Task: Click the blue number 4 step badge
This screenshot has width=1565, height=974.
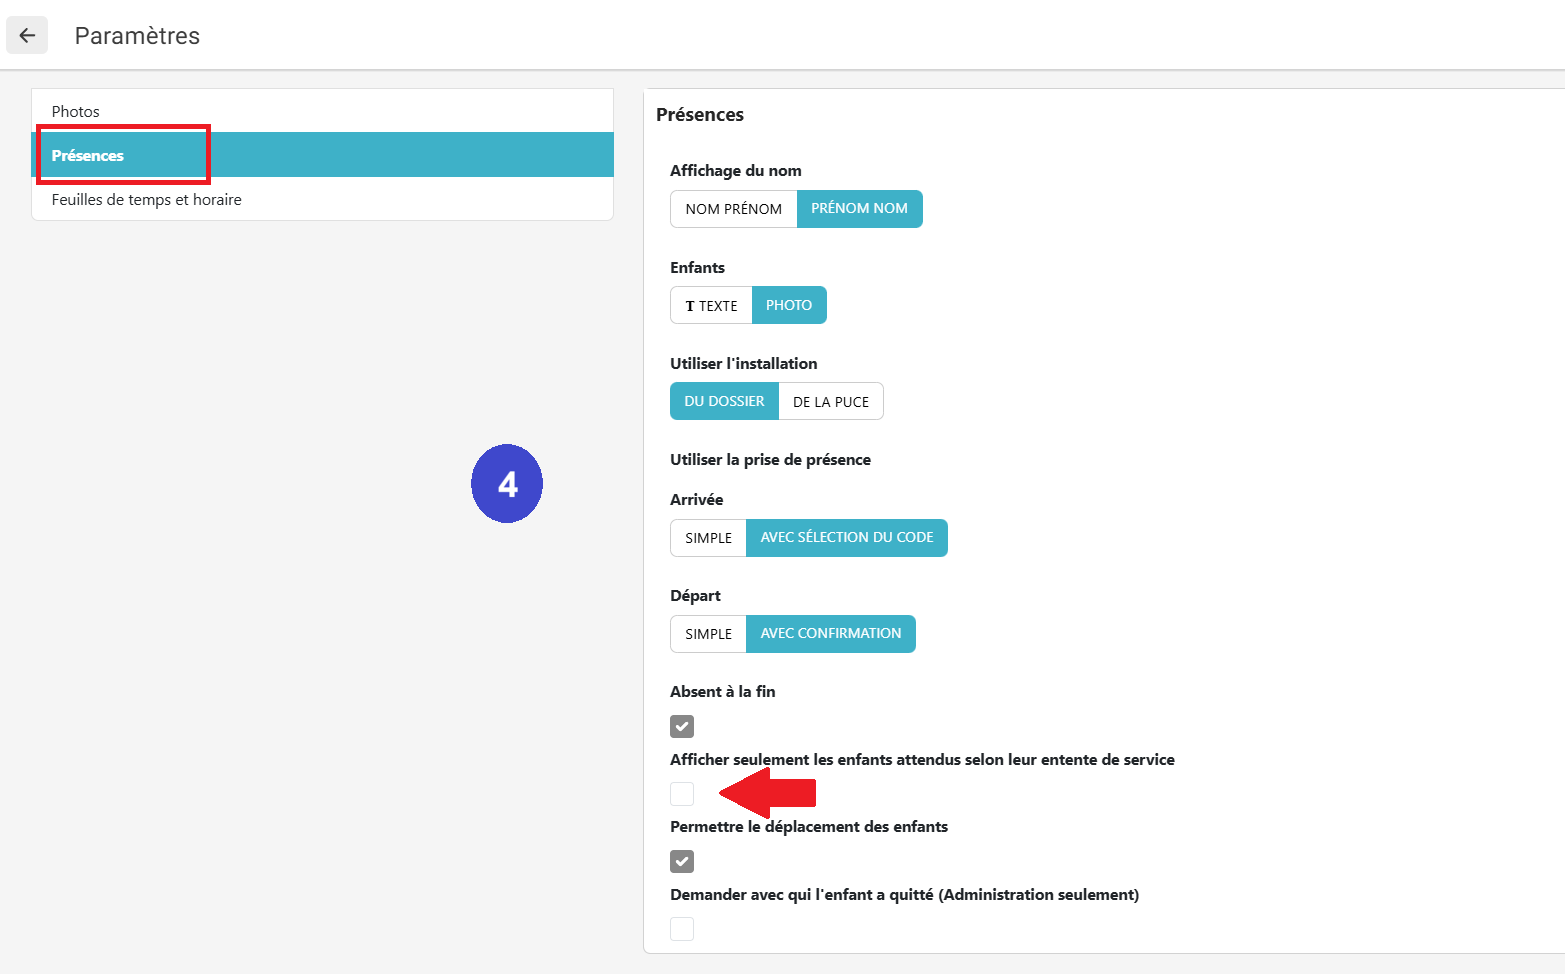Action: pos(507,484)
